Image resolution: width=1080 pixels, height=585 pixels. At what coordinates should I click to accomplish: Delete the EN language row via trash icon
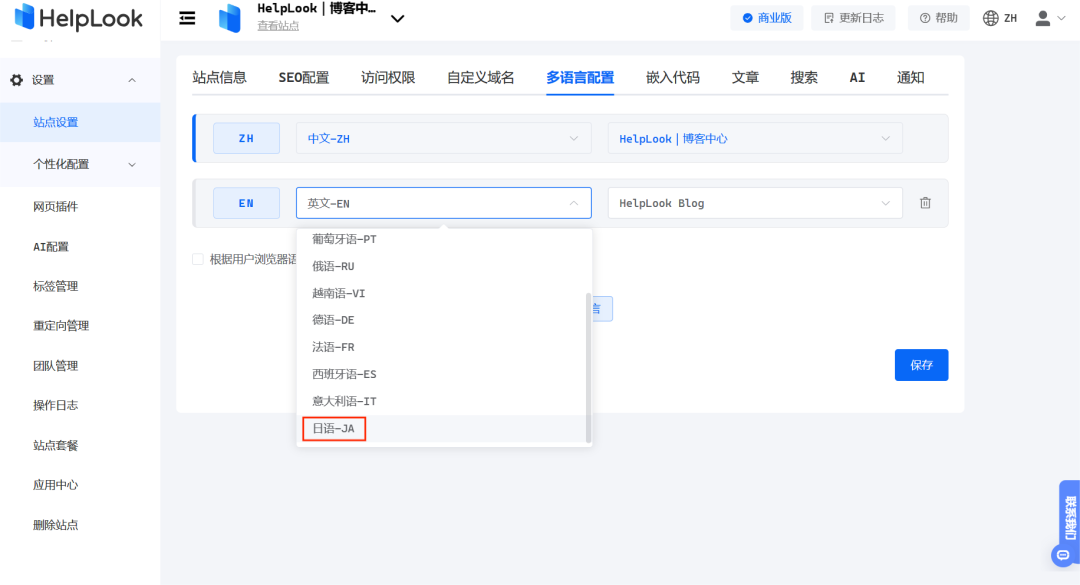[925, 202]
